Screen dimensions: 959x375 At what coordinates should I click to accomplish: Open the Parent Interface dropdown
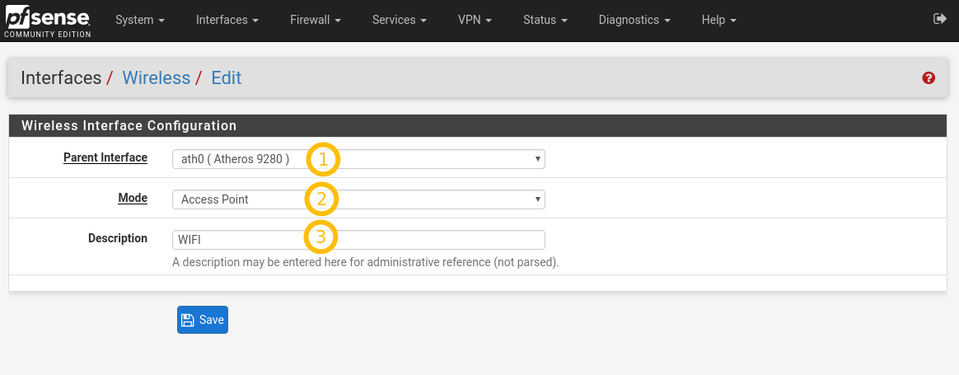click(358, 159)
